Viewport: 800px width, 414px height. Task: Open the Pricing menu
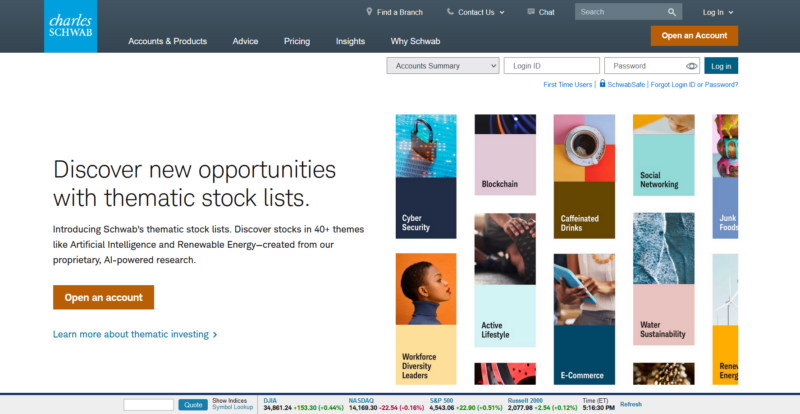click(297, 41)
